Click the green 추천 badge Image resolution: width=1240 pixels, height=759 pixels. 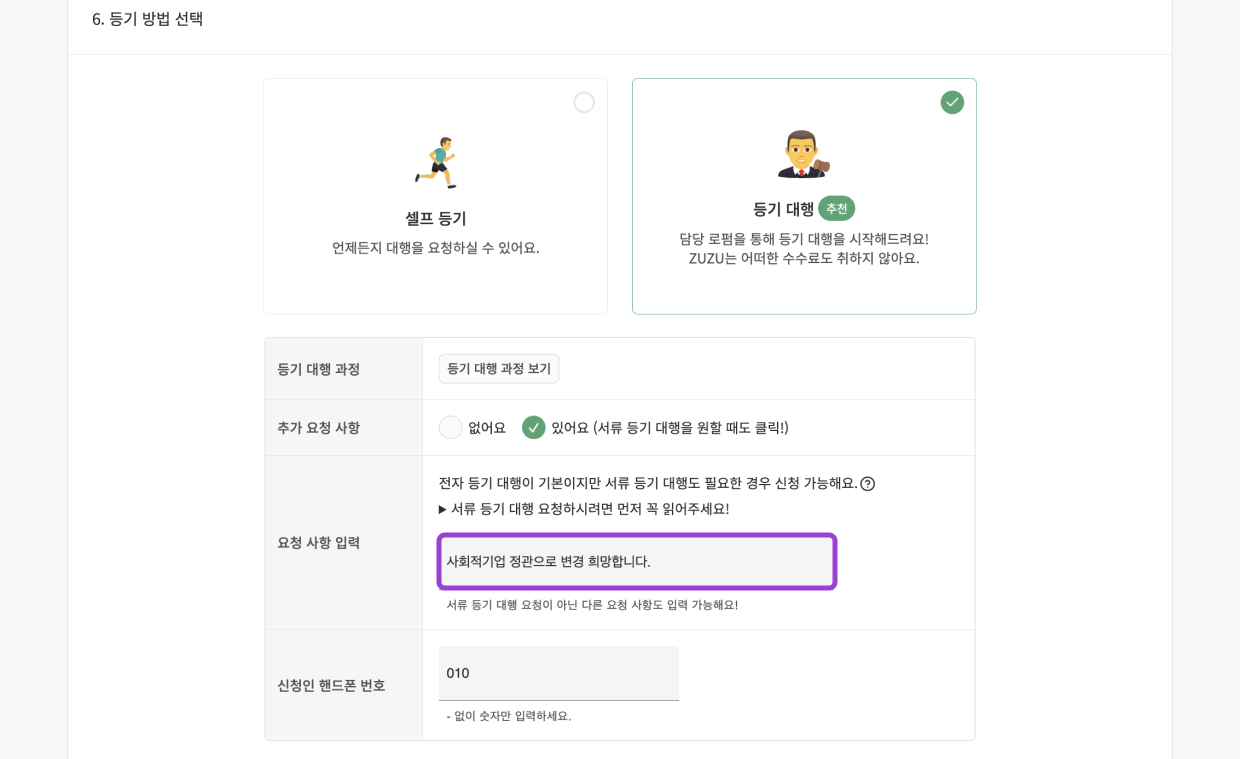836,209
